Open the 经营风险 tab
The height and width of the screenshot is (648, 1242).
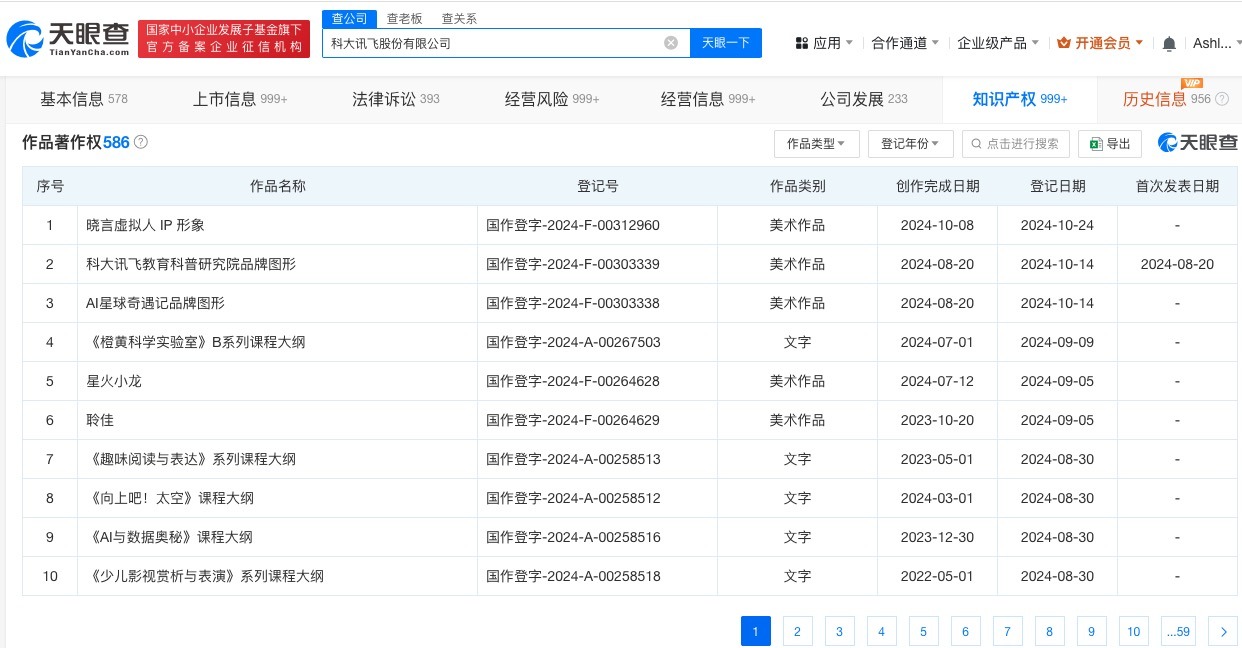[552, 99]
